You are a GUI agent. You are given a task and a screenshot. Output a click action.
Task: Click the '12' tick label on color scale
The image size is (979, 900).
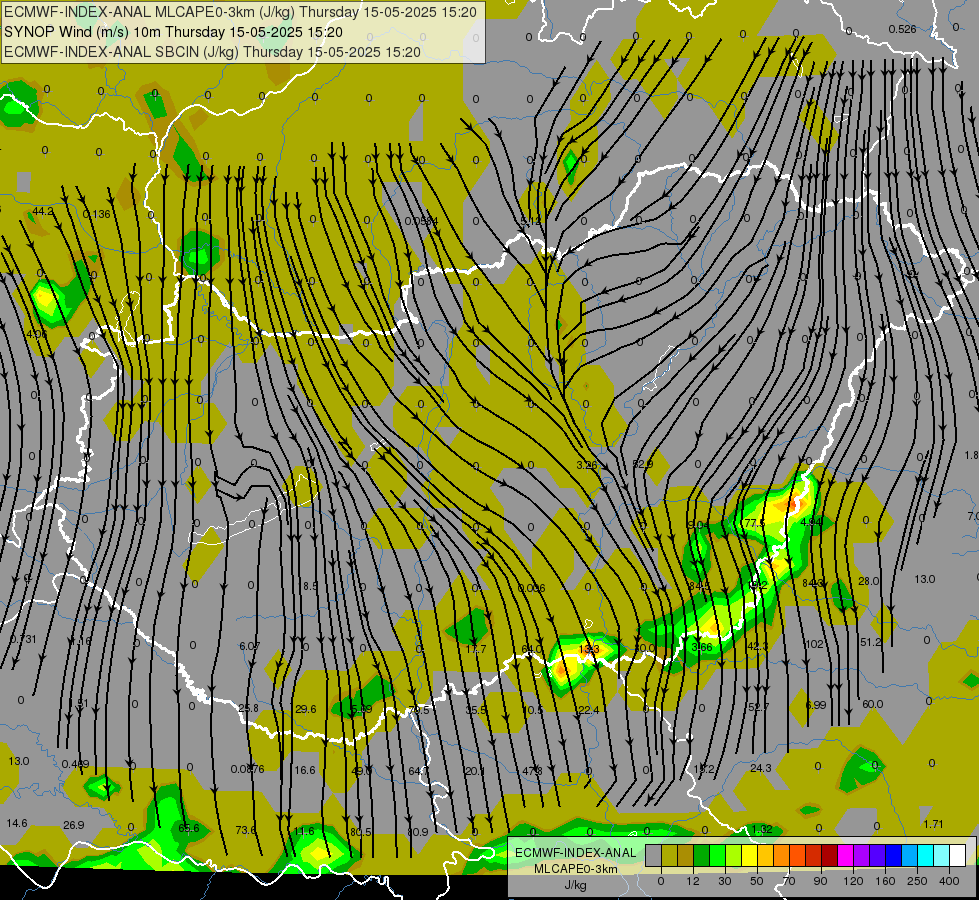pyautogui.click(x=693, y=881)
